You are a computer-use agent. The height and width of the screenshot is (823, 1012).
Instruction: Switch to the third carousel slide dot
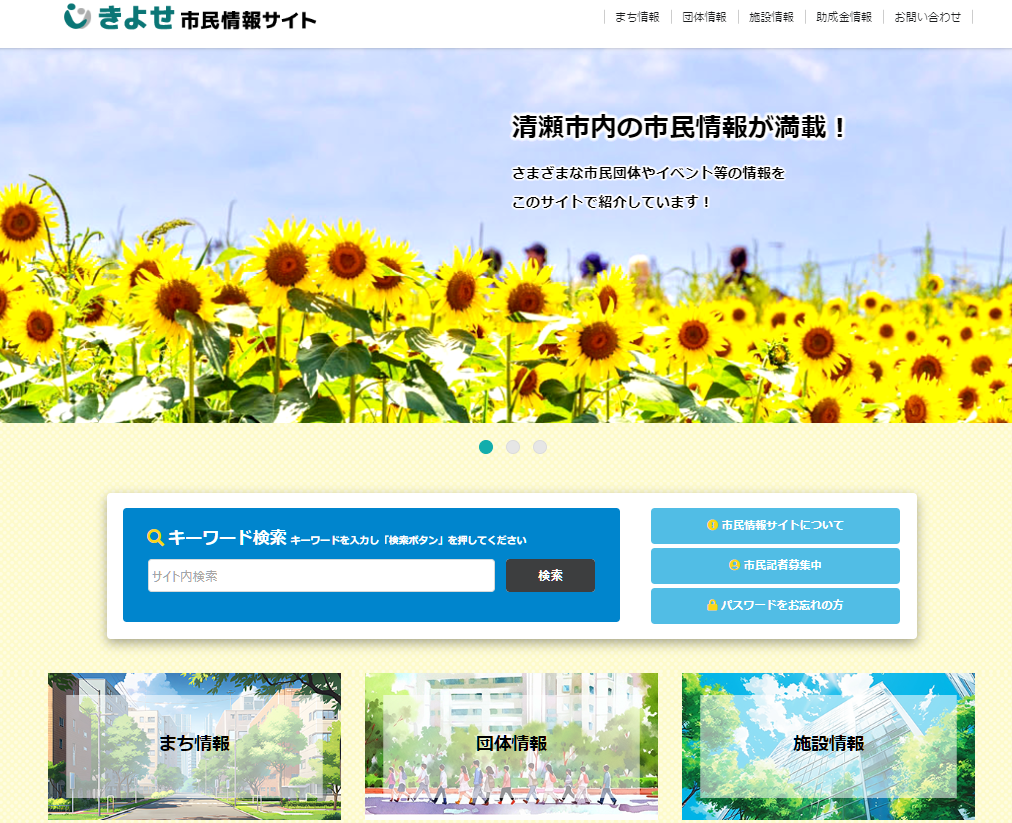click(x=540, y=447)
